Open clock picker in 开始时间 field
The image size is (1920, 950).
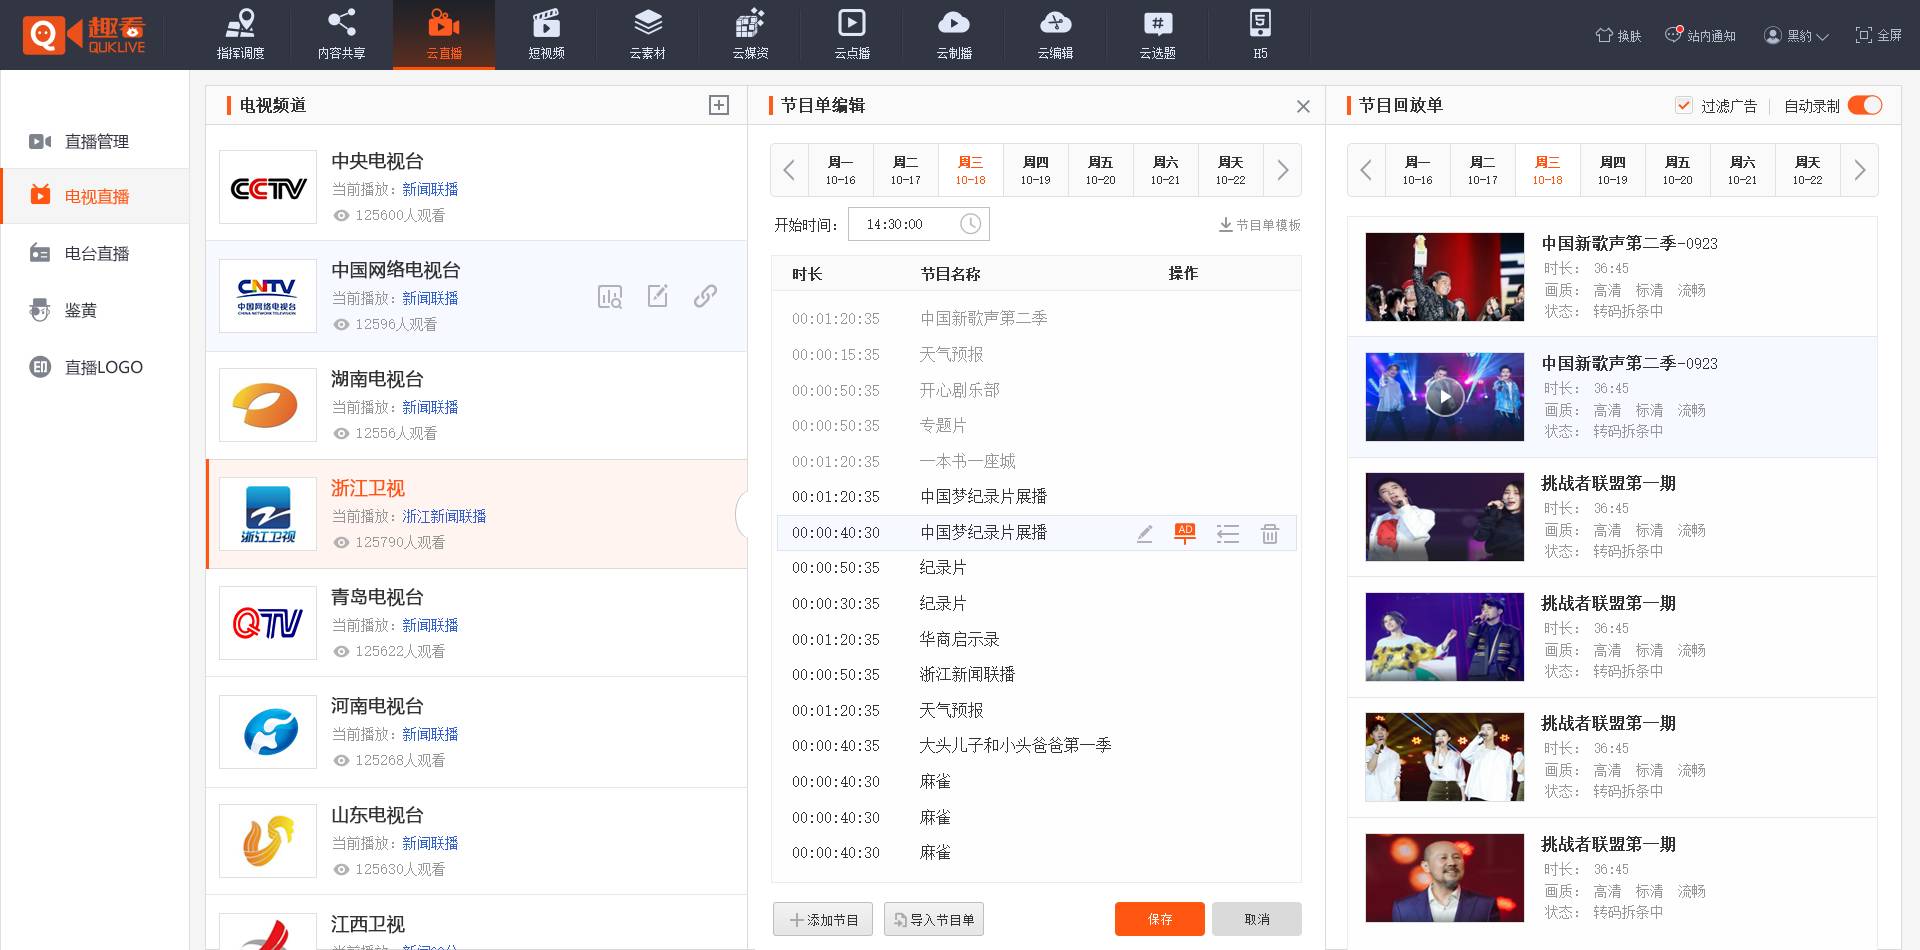[x=970, y=224]
